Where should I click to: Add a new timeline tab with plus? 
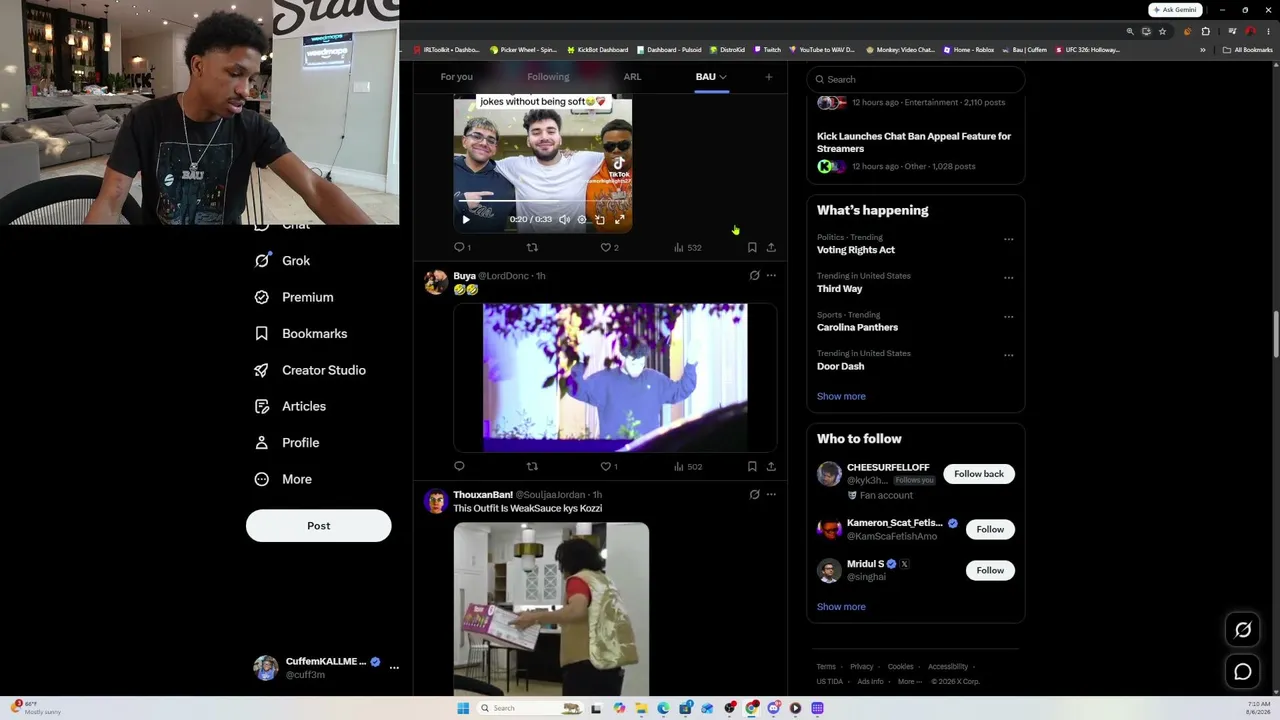point(768,77)
